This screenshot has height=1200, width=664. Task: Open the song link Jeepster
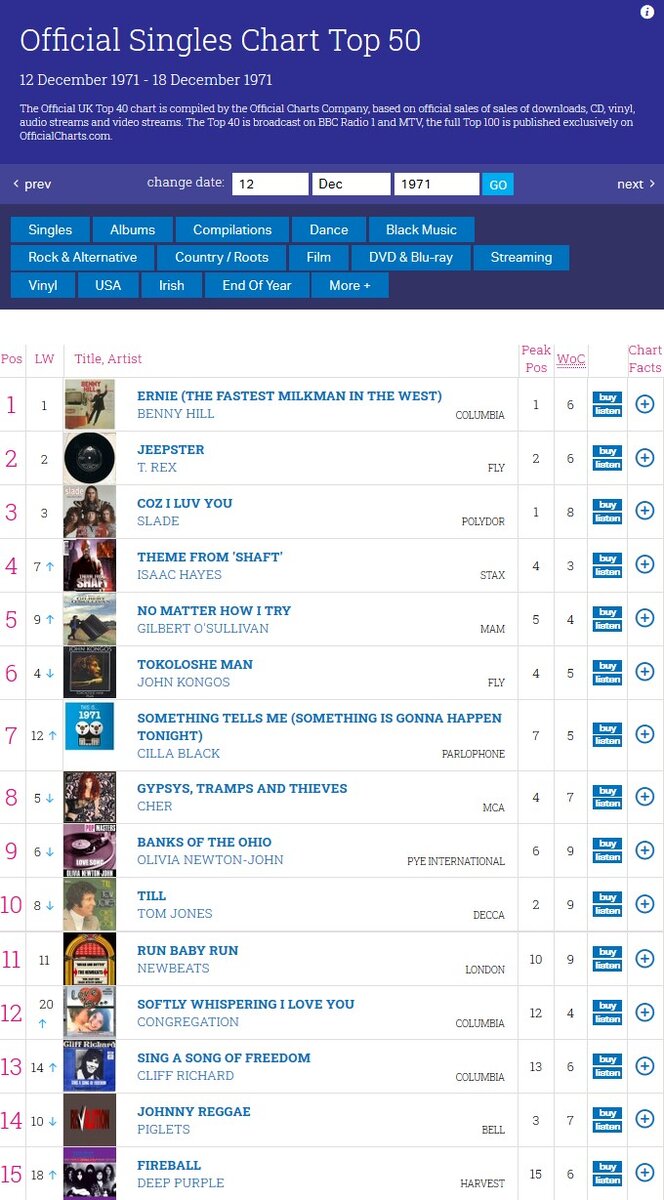170,449
